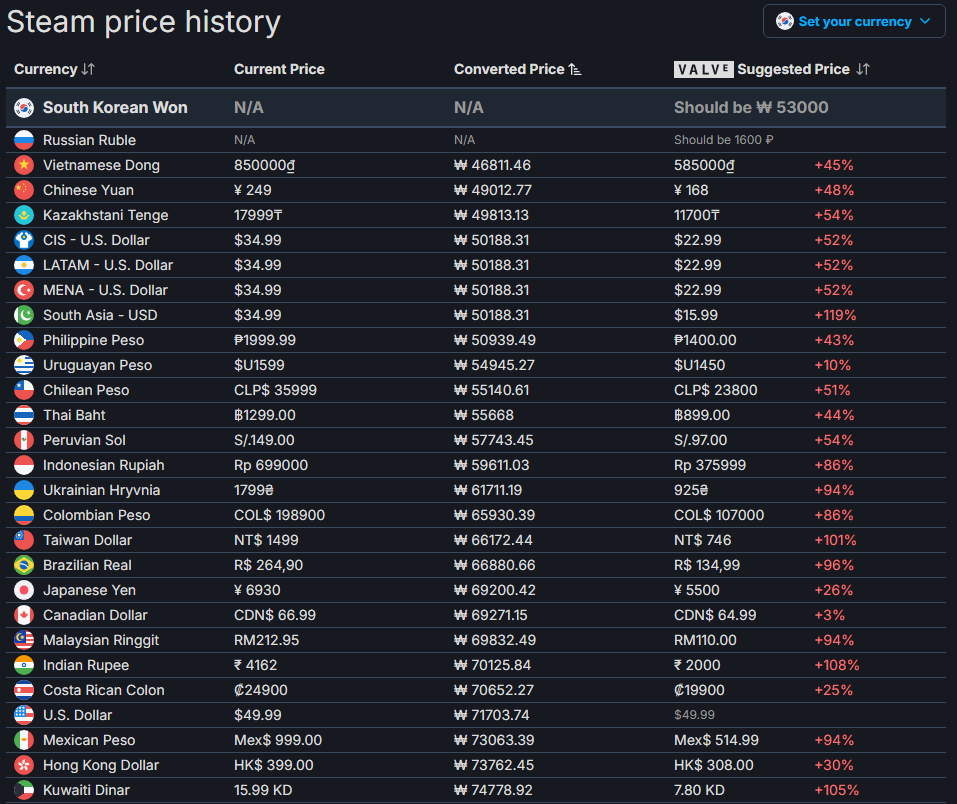
Task: Click the Mexican Peso flag icon
Action: tap(24, 741)
